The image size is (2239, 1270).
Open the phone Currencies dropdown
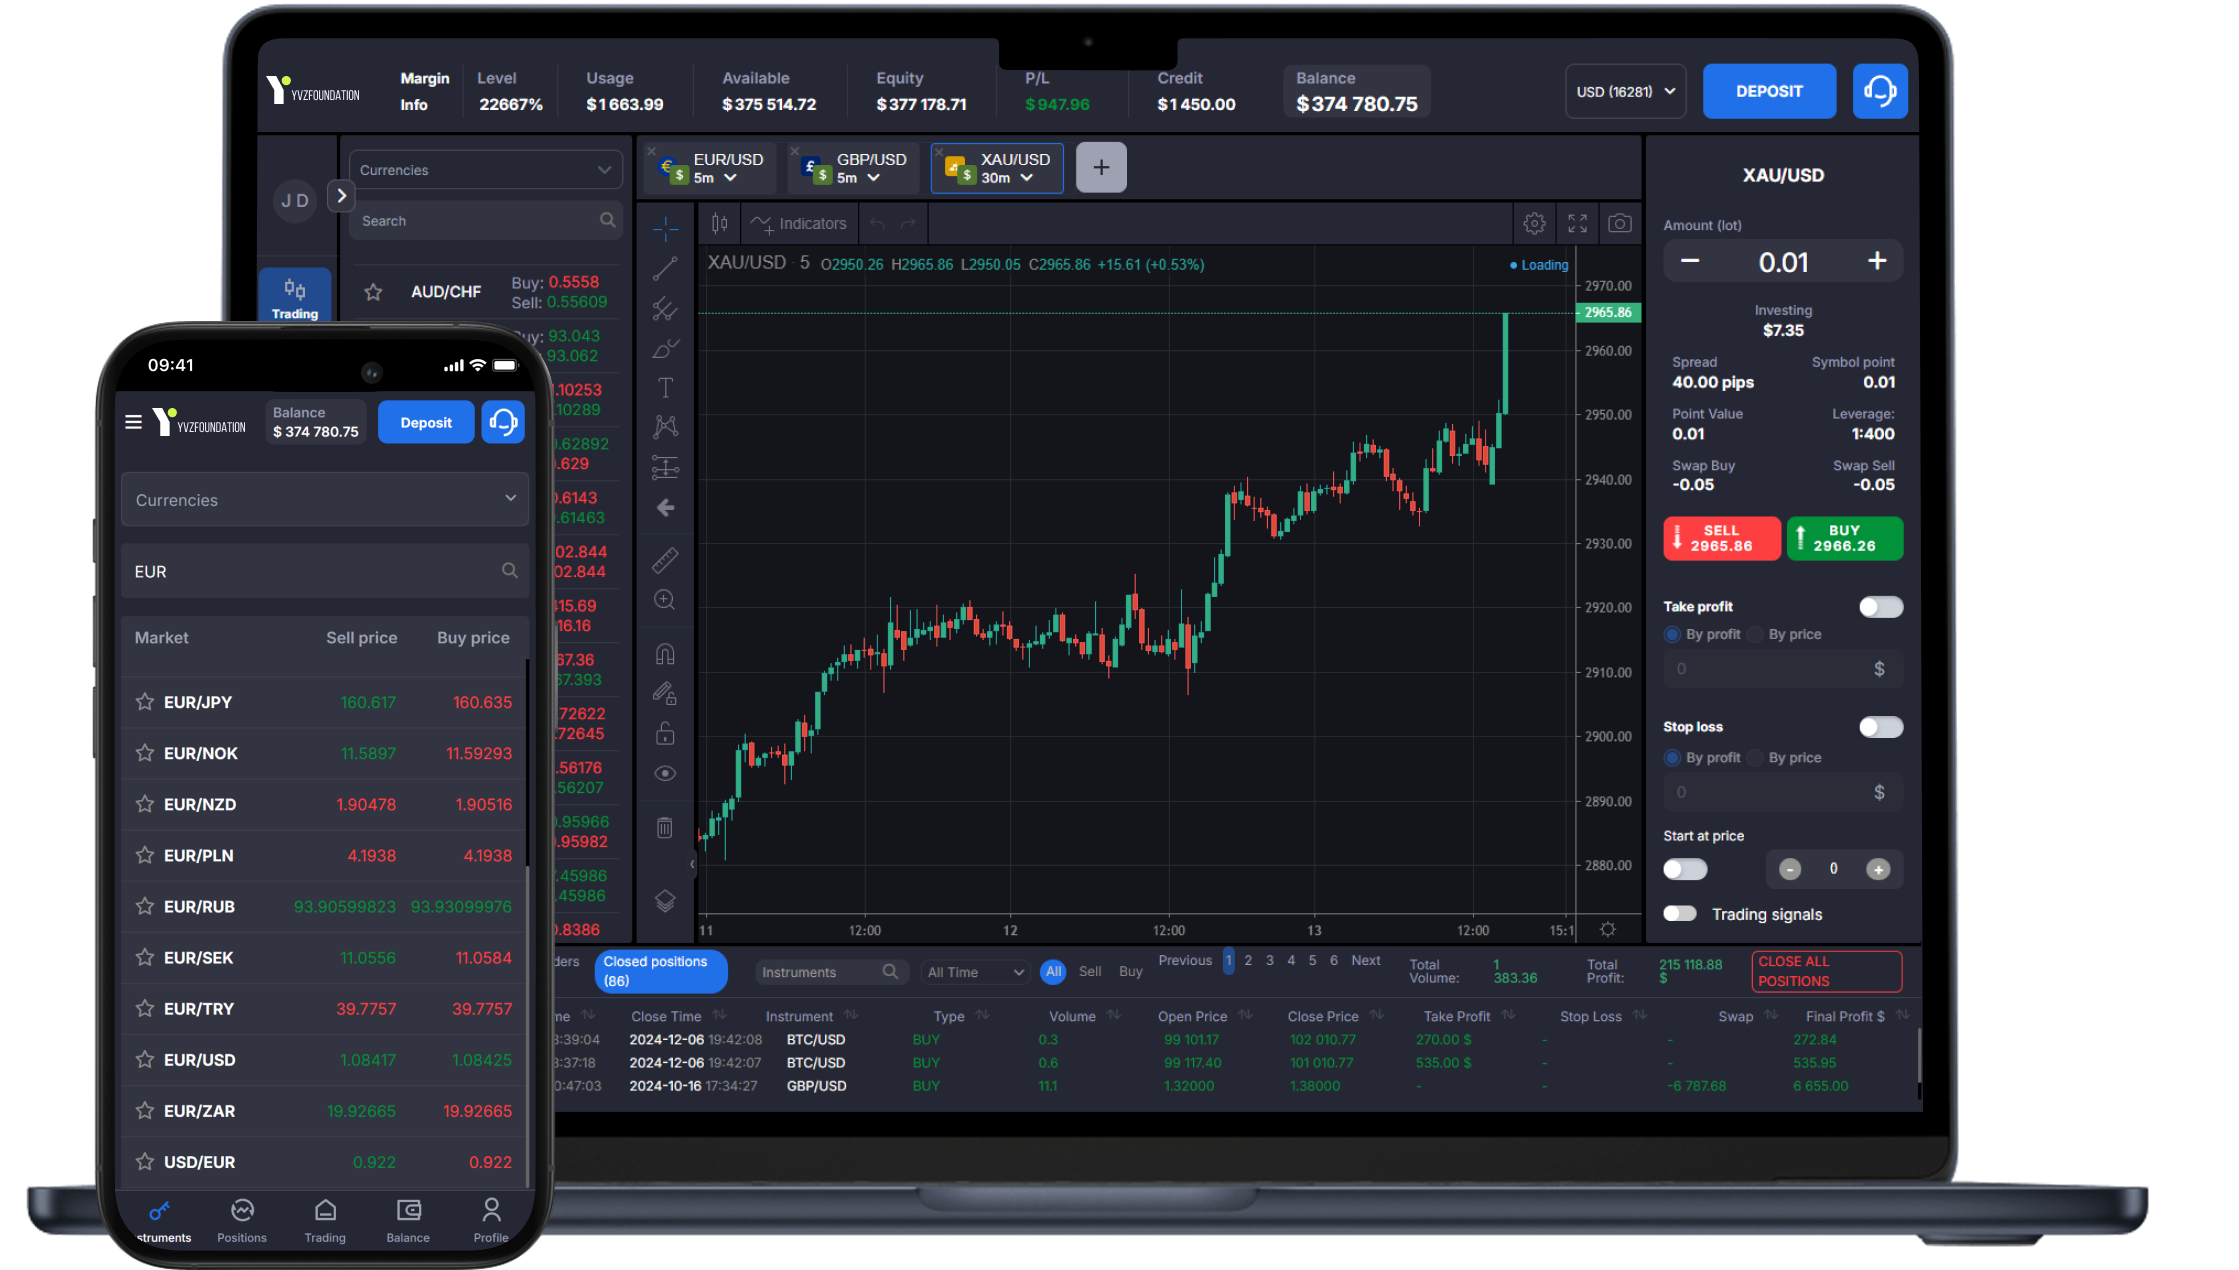coord(325,500)
